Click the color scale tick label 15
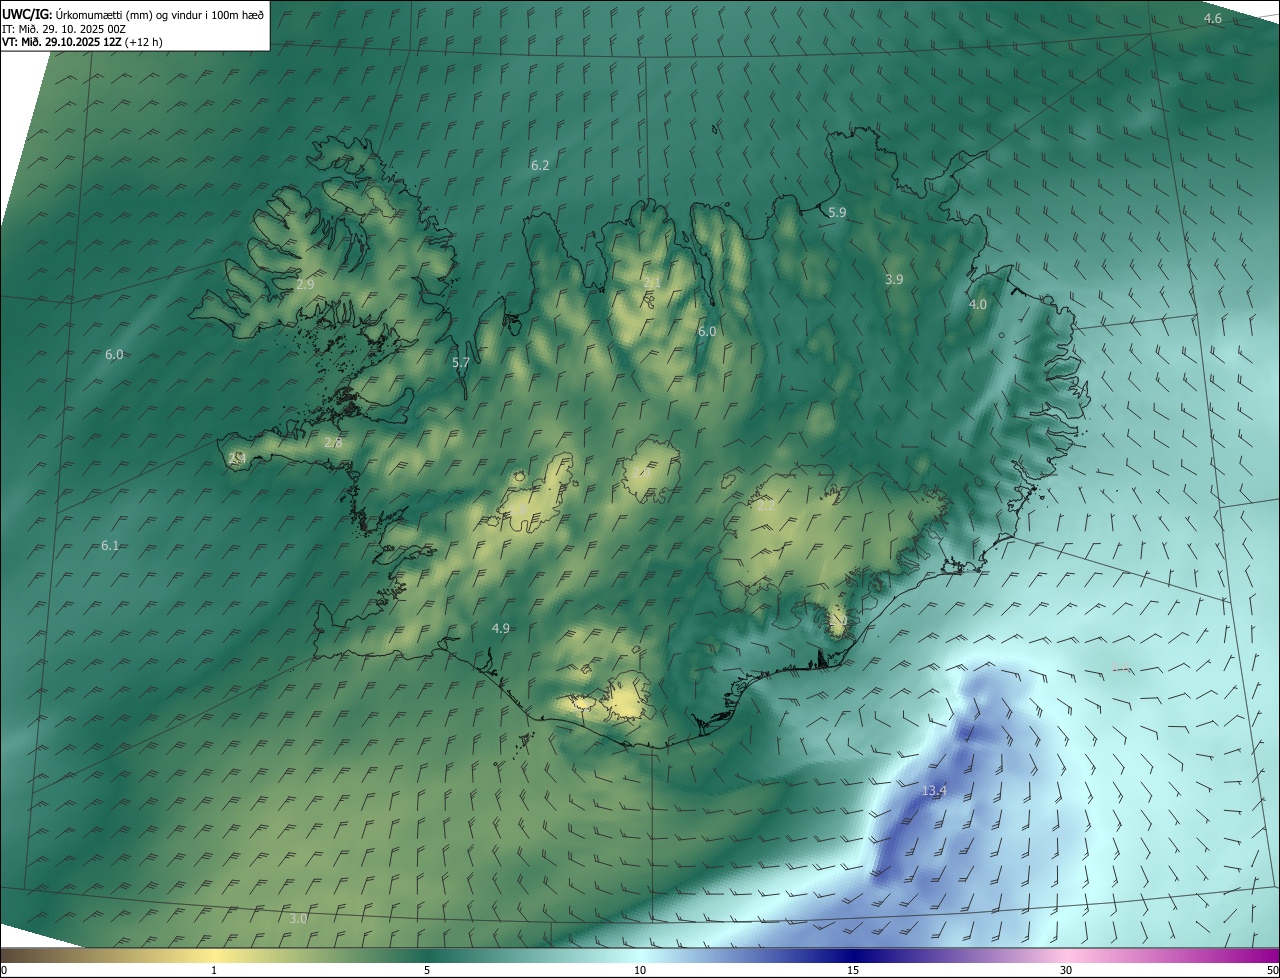The width and height of the screenshot is (1280, 978). coord(853,970)
